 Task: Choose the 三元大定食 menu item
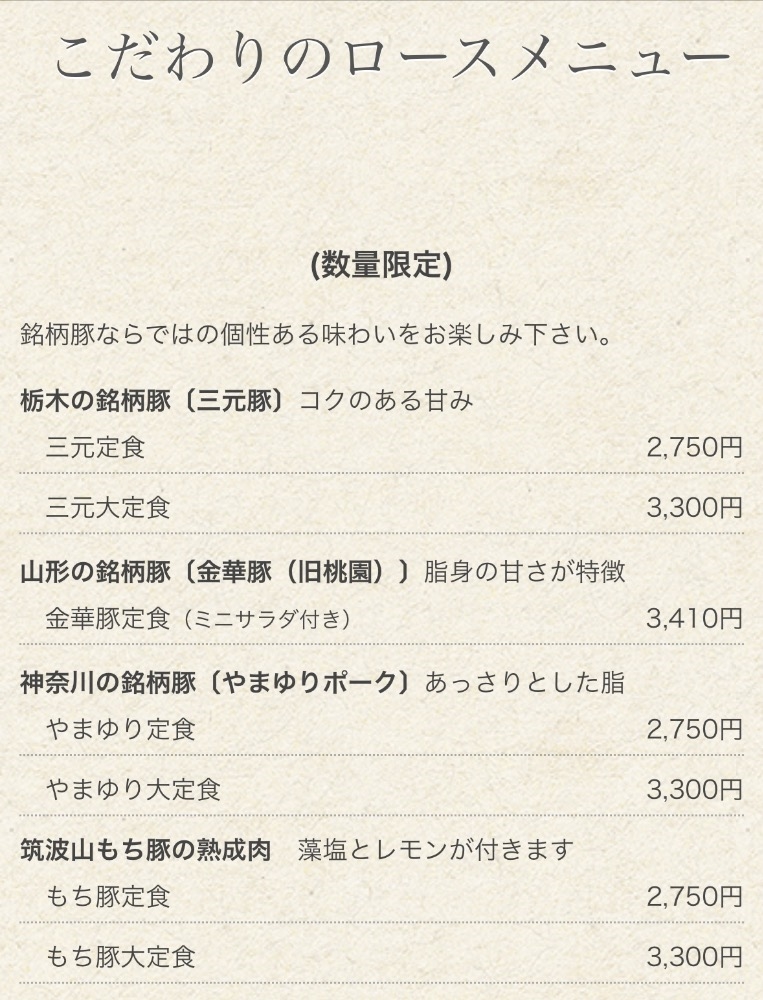click(x=108, y=507)
